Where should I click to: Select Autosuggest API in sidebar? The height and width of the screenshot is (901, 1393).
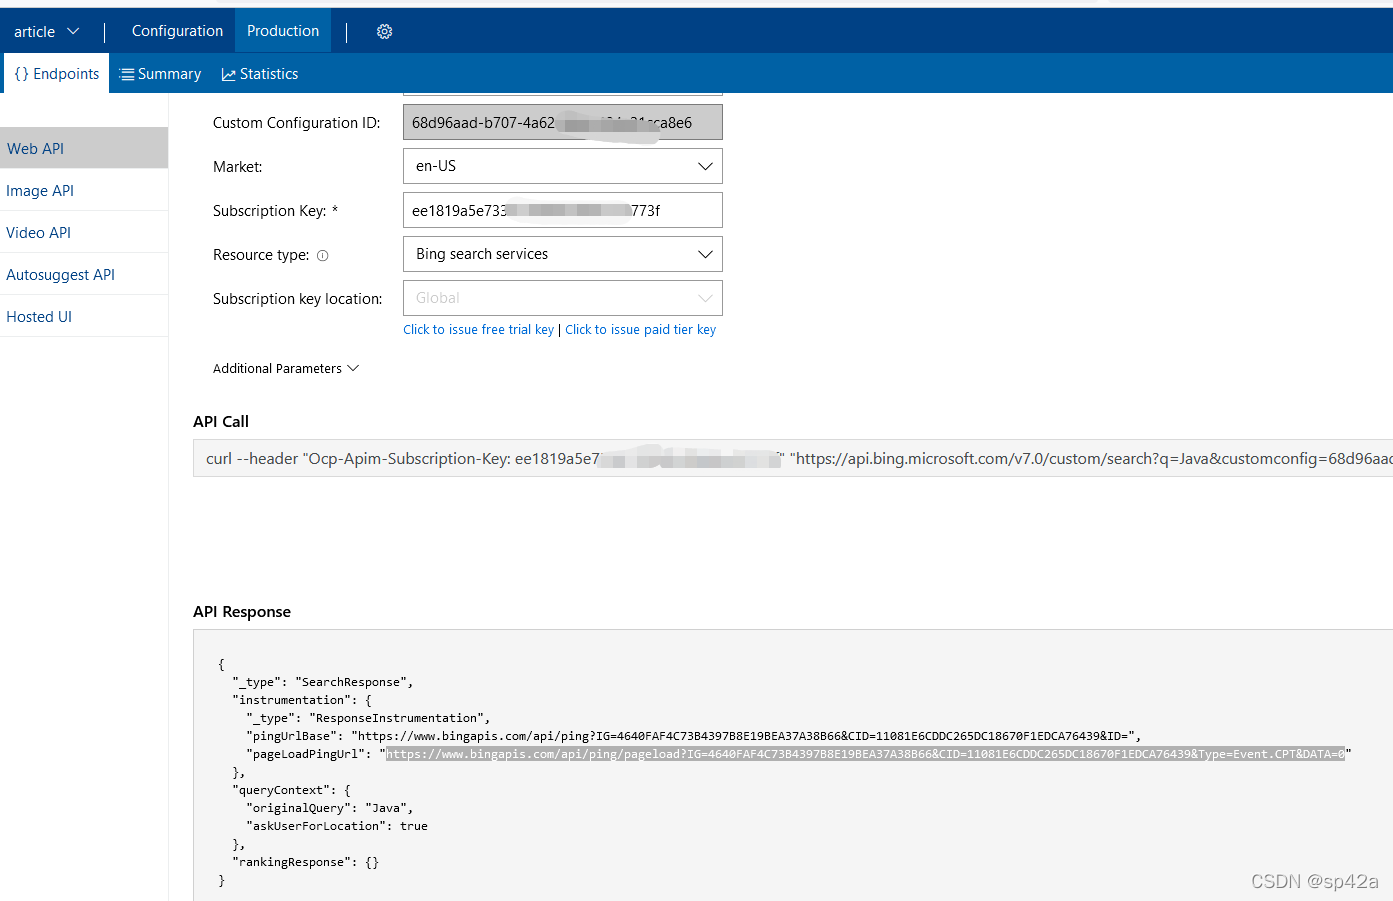click(84, 274)
